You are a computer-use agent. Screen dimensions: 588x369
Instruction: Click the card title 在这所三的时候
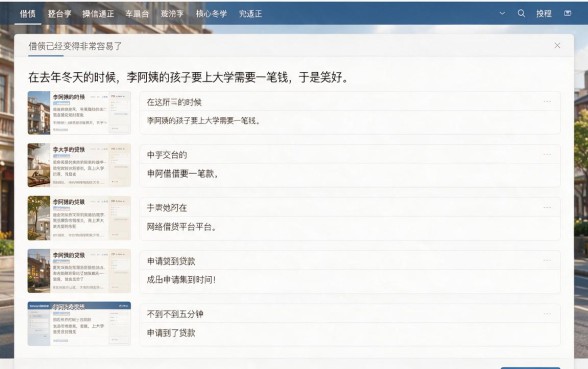click(x=174, y=102)
